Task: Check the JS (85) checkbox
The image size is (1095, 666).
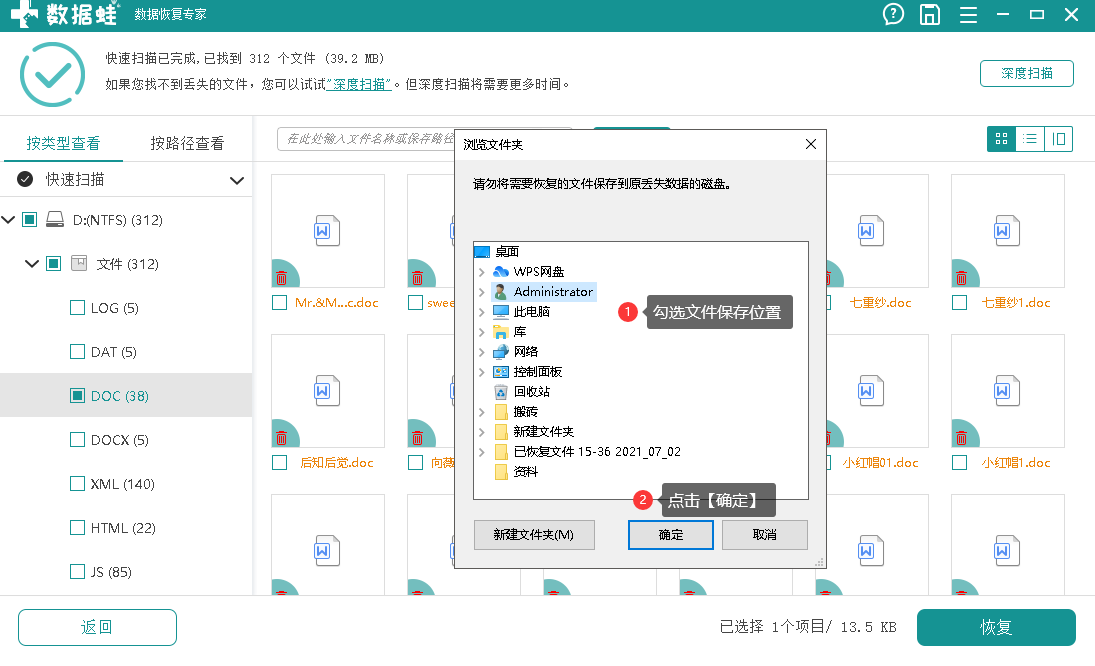Action: point(78,572)
